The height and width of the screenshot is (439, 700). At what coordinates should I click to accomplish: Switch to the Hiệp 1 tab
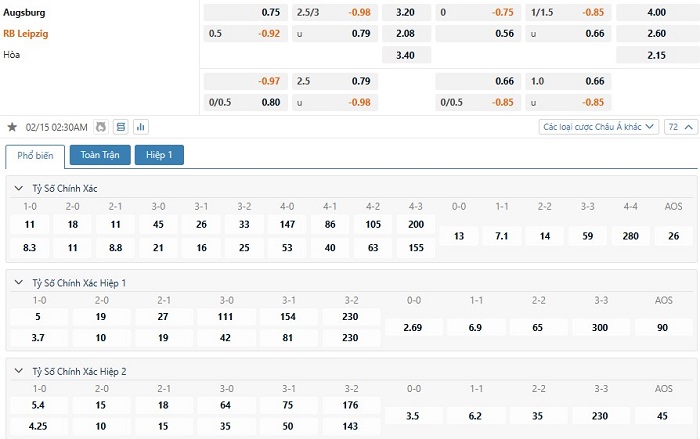click(159, 155)
